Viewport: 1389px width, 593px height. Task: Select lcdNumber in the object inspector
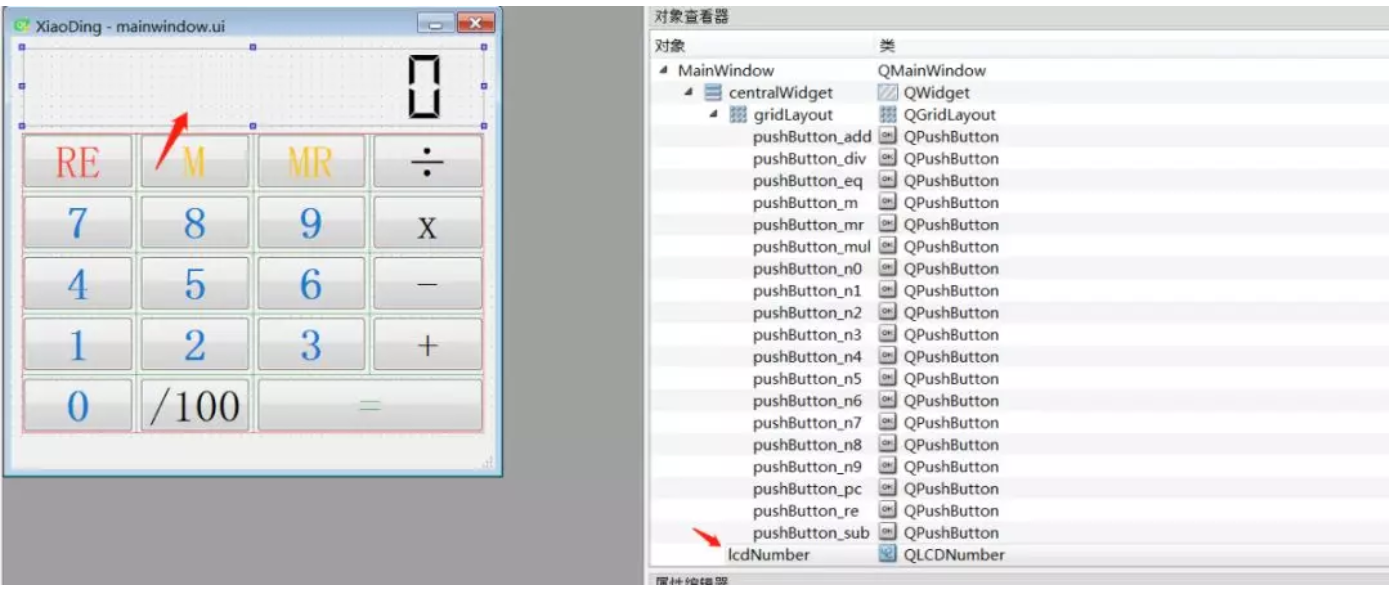(x=769, y=554)
